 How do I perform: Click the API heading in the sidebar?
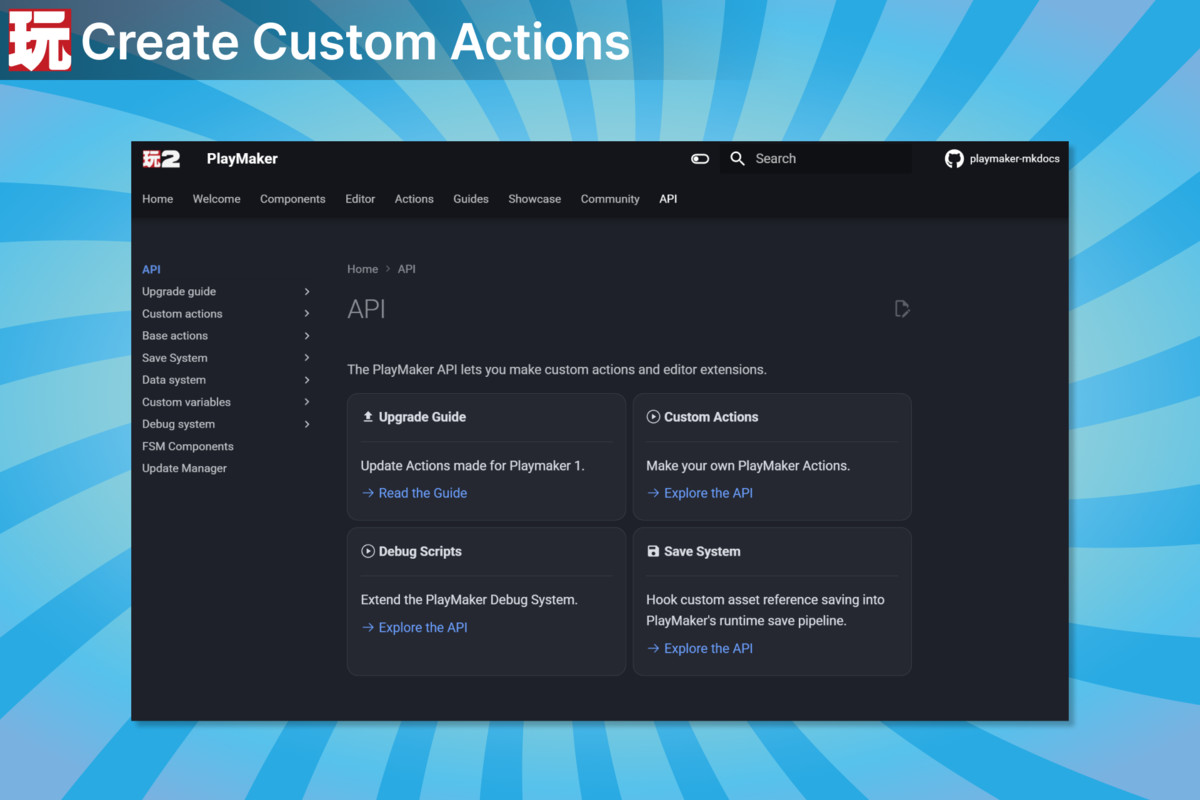tap(151, 269)
